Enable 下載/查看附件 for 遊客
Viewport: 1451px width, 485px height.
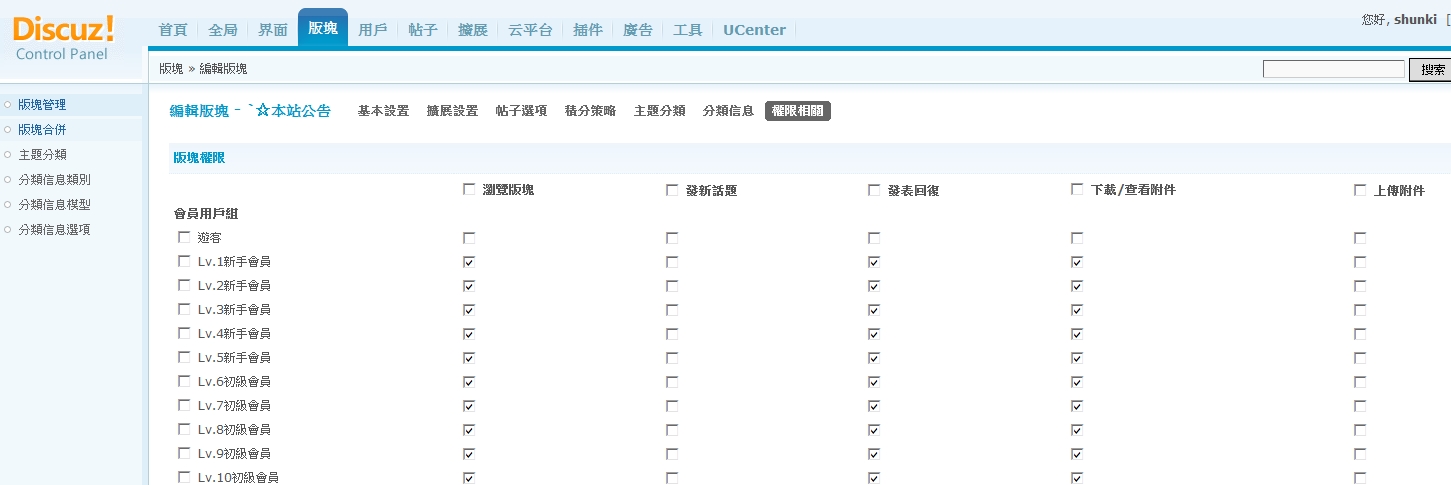[1077, 238]
